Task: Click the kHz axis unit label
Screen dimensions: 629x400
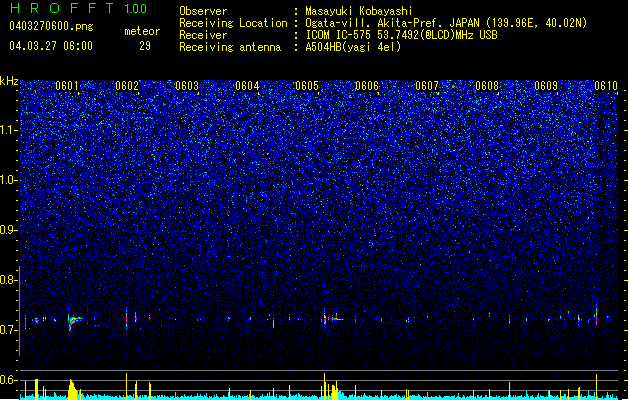Action: coord(9,81)
